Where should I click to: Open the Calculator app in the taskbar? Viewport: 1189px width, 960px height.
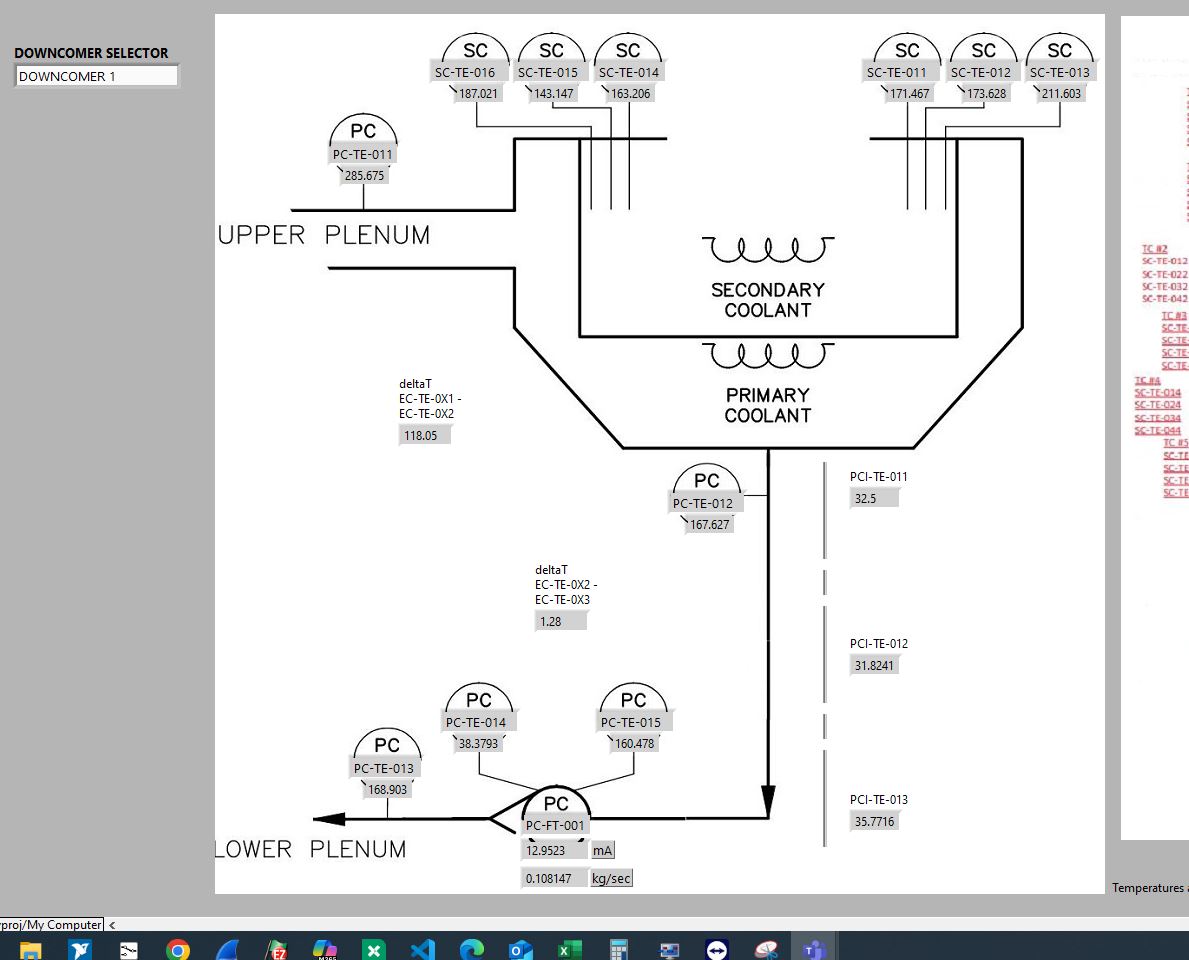click(618, 949)
